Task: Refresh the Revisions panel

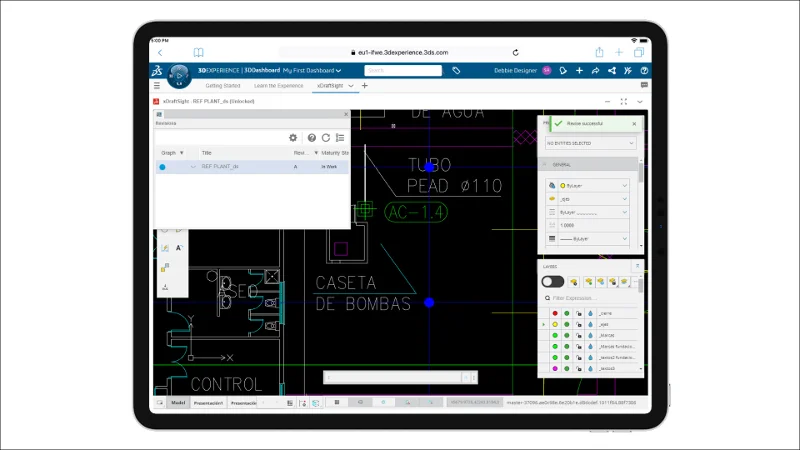Action: 326,138
